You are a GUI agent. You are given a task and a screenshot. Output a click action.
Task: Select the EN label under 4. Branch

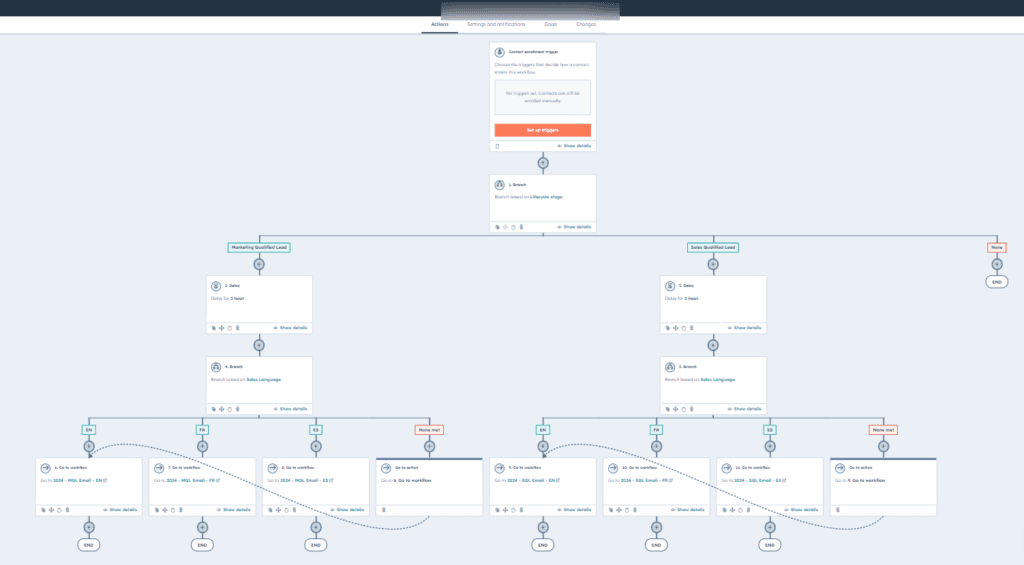(x=89, y=430)
